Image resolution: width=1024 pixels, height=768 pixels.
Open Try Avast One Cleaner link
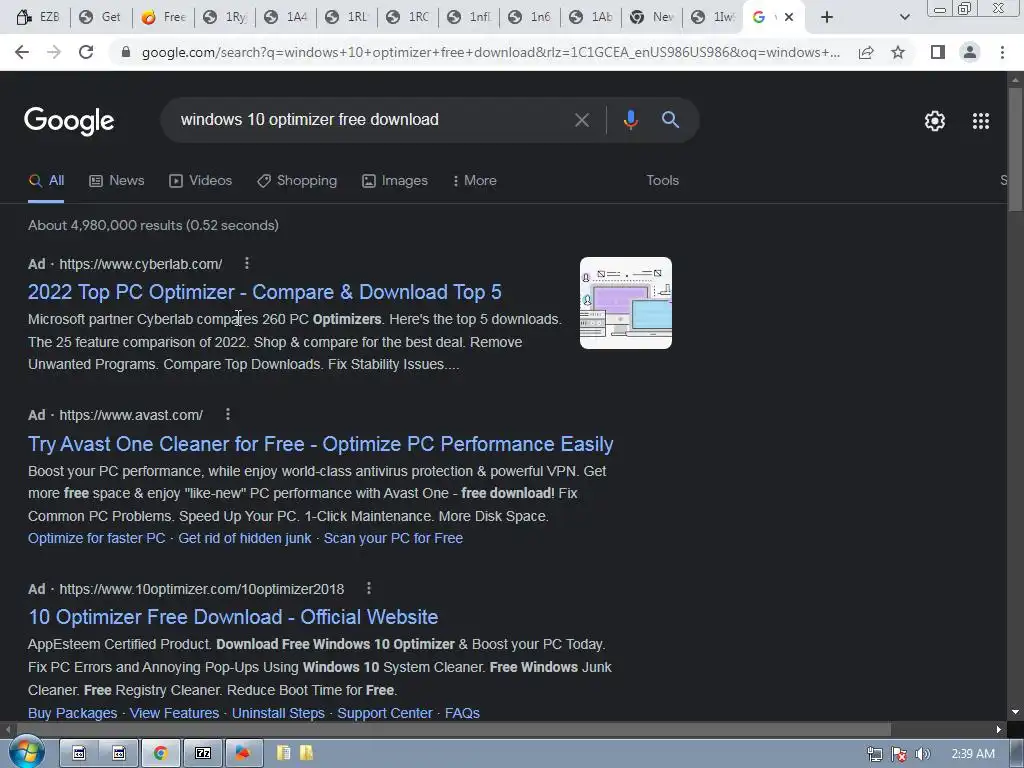click(321, 443)
